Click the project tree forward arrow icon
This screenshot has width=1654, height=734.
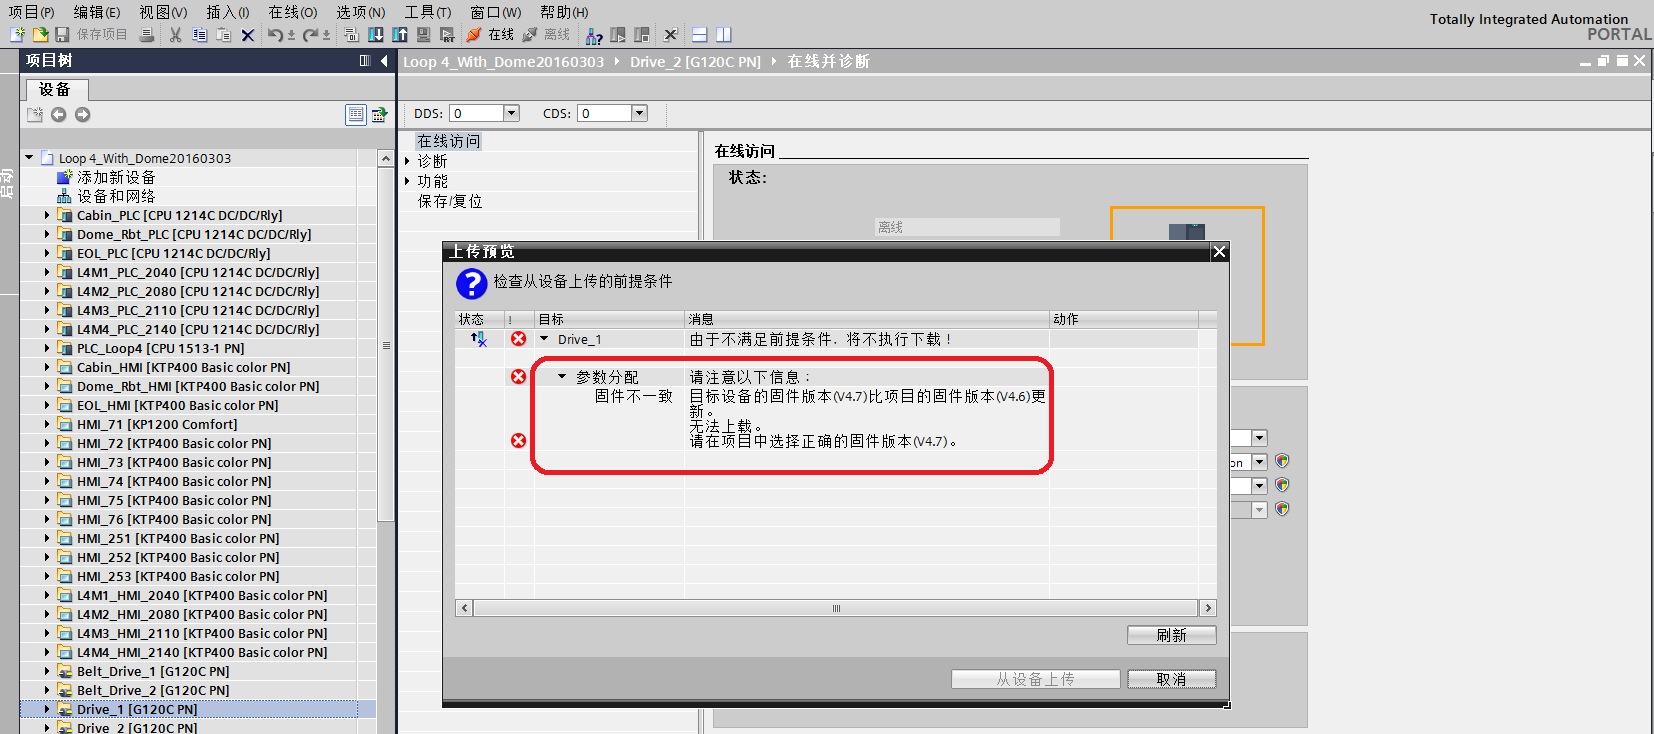coord(83,115)
